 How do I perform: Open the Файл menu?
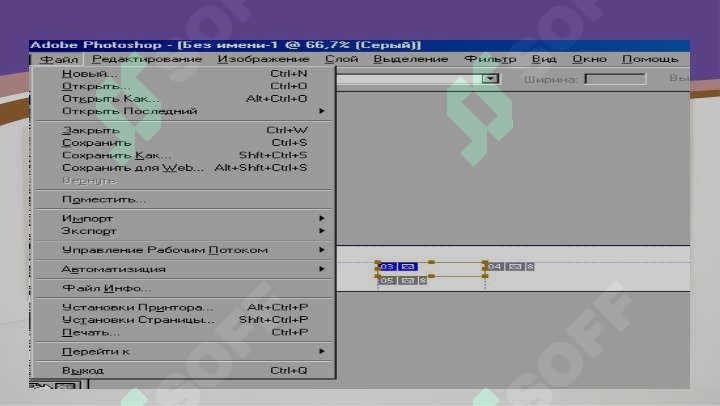pyautogui.click(x=58, y=59)
